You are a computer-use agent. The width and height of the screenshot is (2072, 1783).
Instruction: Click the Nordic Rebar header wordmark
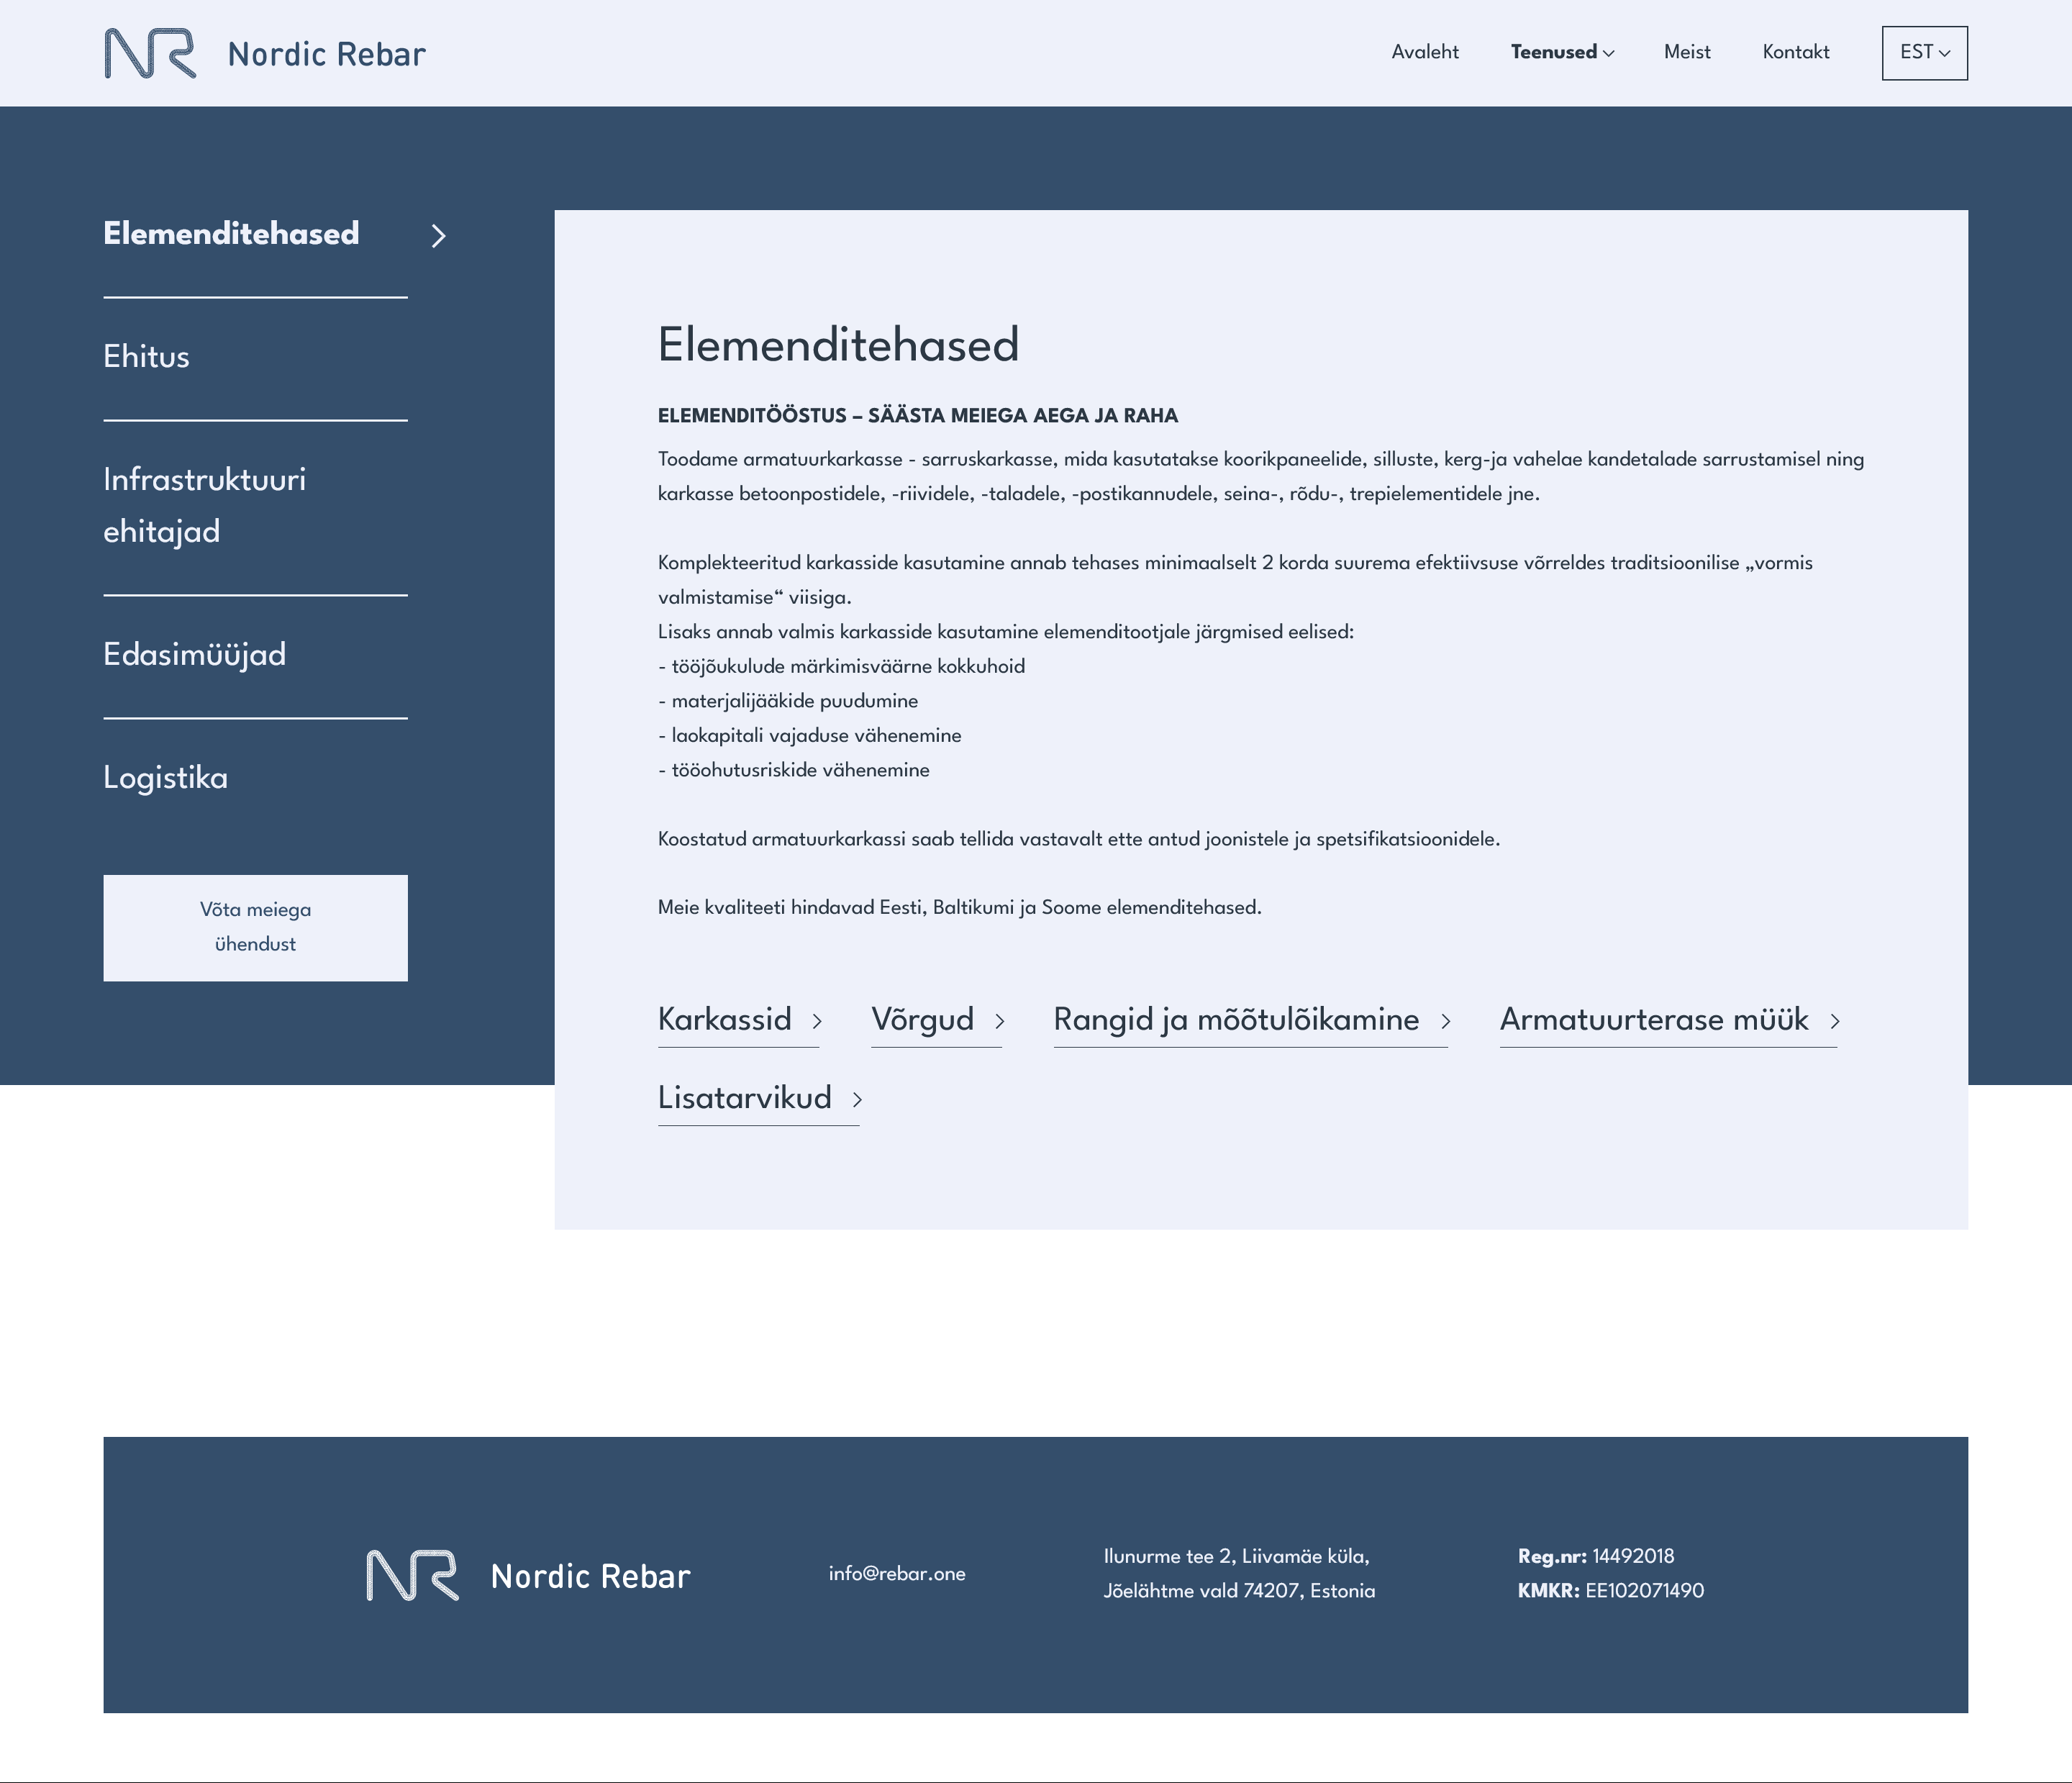coord(327,54)
